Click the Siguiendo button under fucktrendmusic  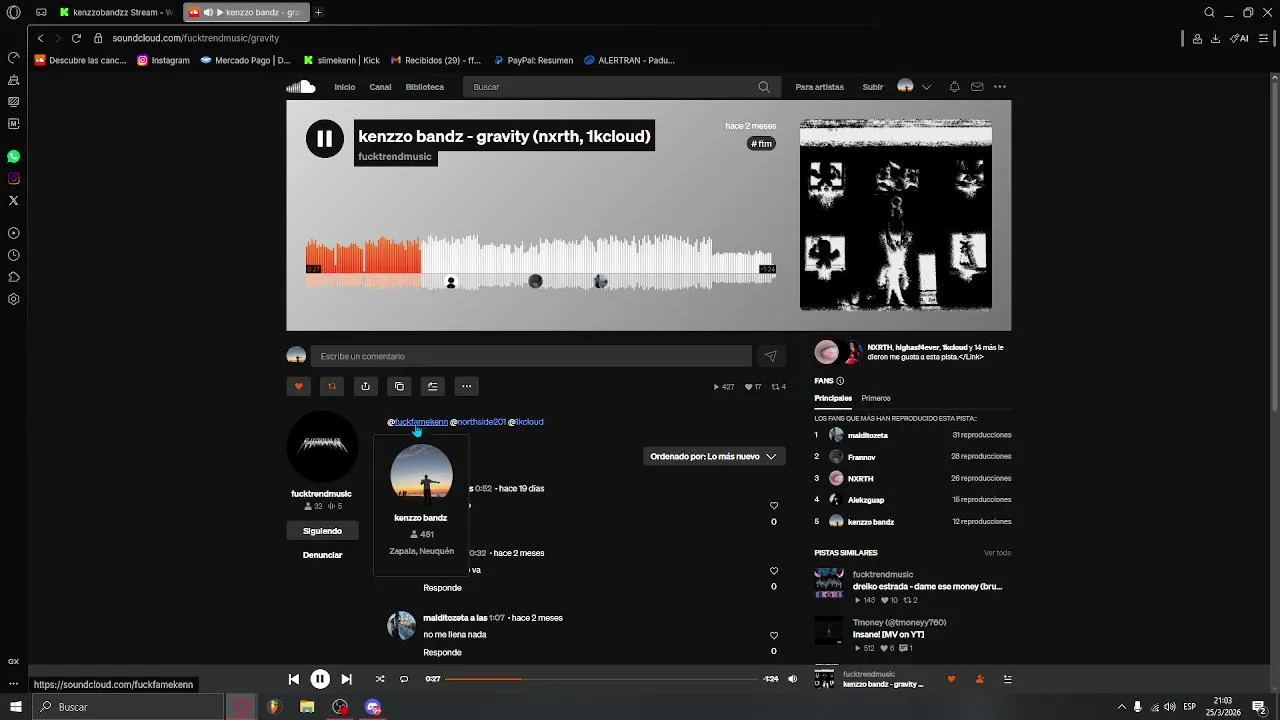tap(322, 531)
